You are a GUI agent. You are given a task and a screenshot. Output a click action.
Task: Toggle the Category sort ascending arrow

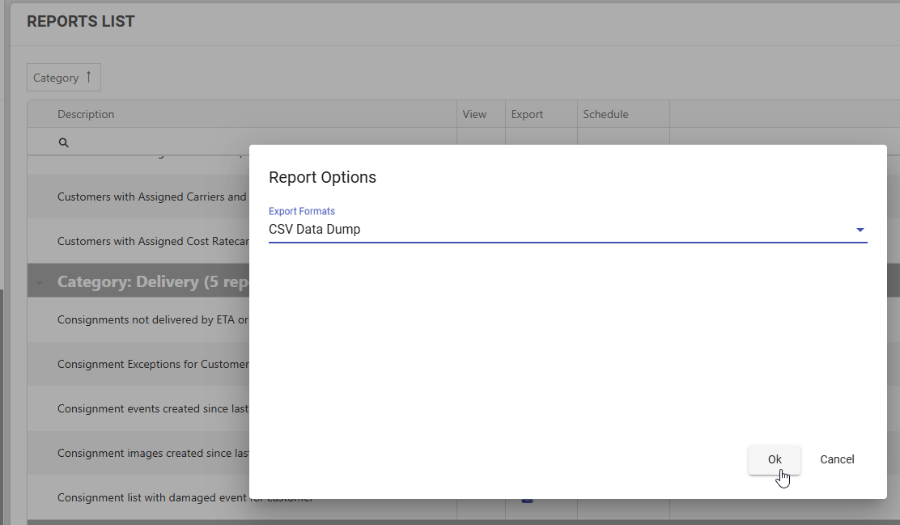tap(88, 77)
